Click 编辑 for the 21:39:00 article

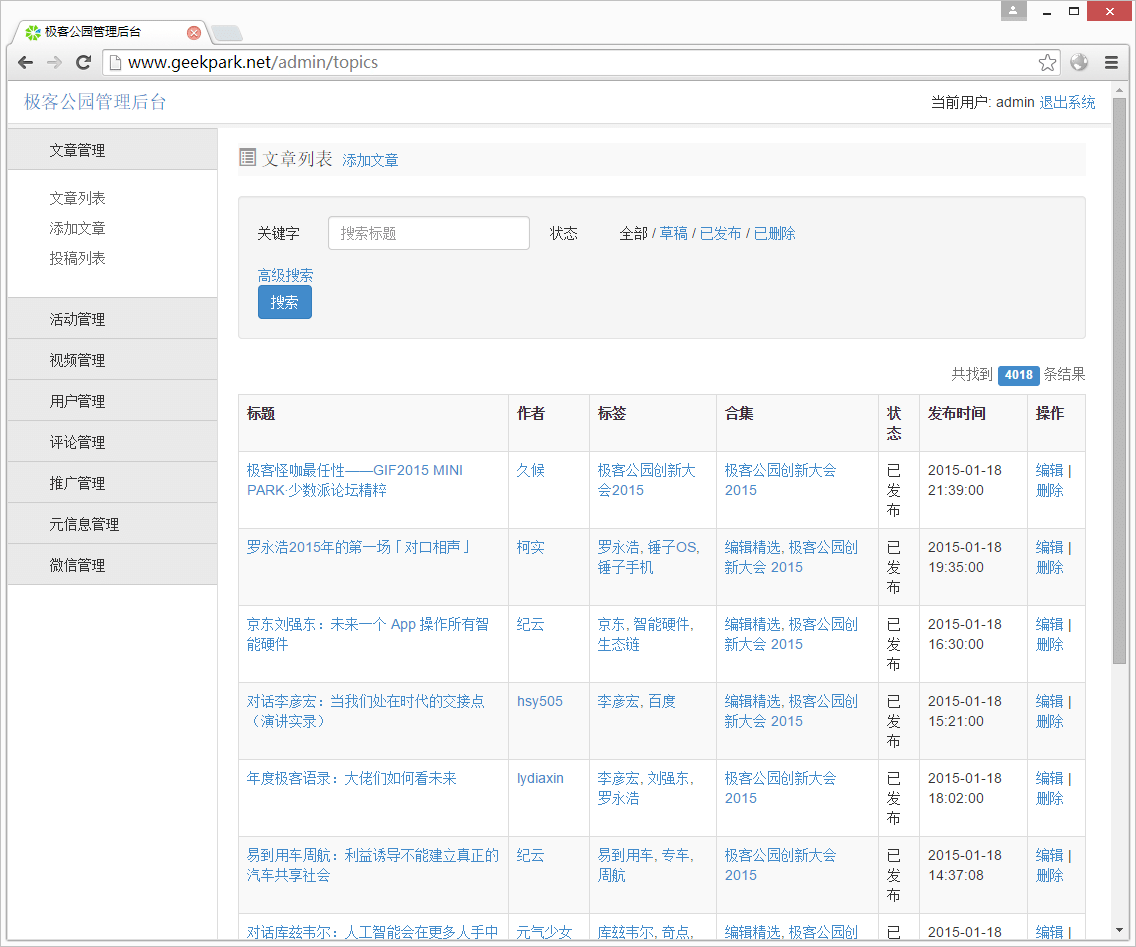1049,470
